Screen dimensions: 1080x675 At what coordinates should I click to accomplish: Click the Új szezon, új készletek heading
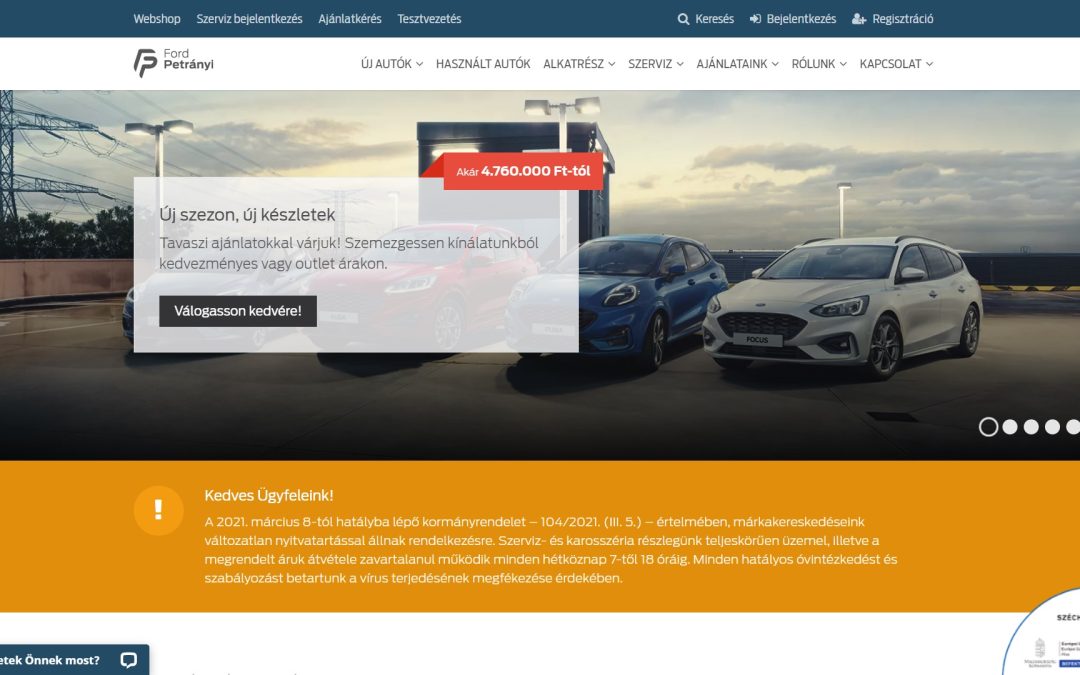tap(247, 215)
